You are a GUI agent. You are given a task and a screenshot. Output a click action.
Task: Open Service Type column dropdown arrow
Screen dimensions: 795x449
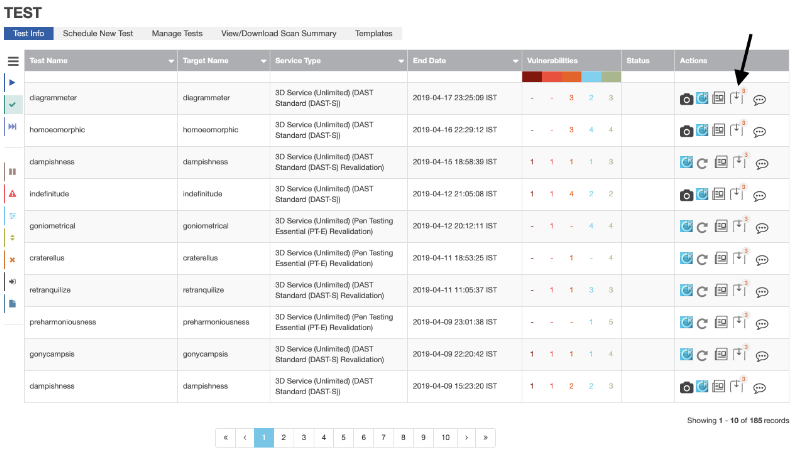point(401,61)
